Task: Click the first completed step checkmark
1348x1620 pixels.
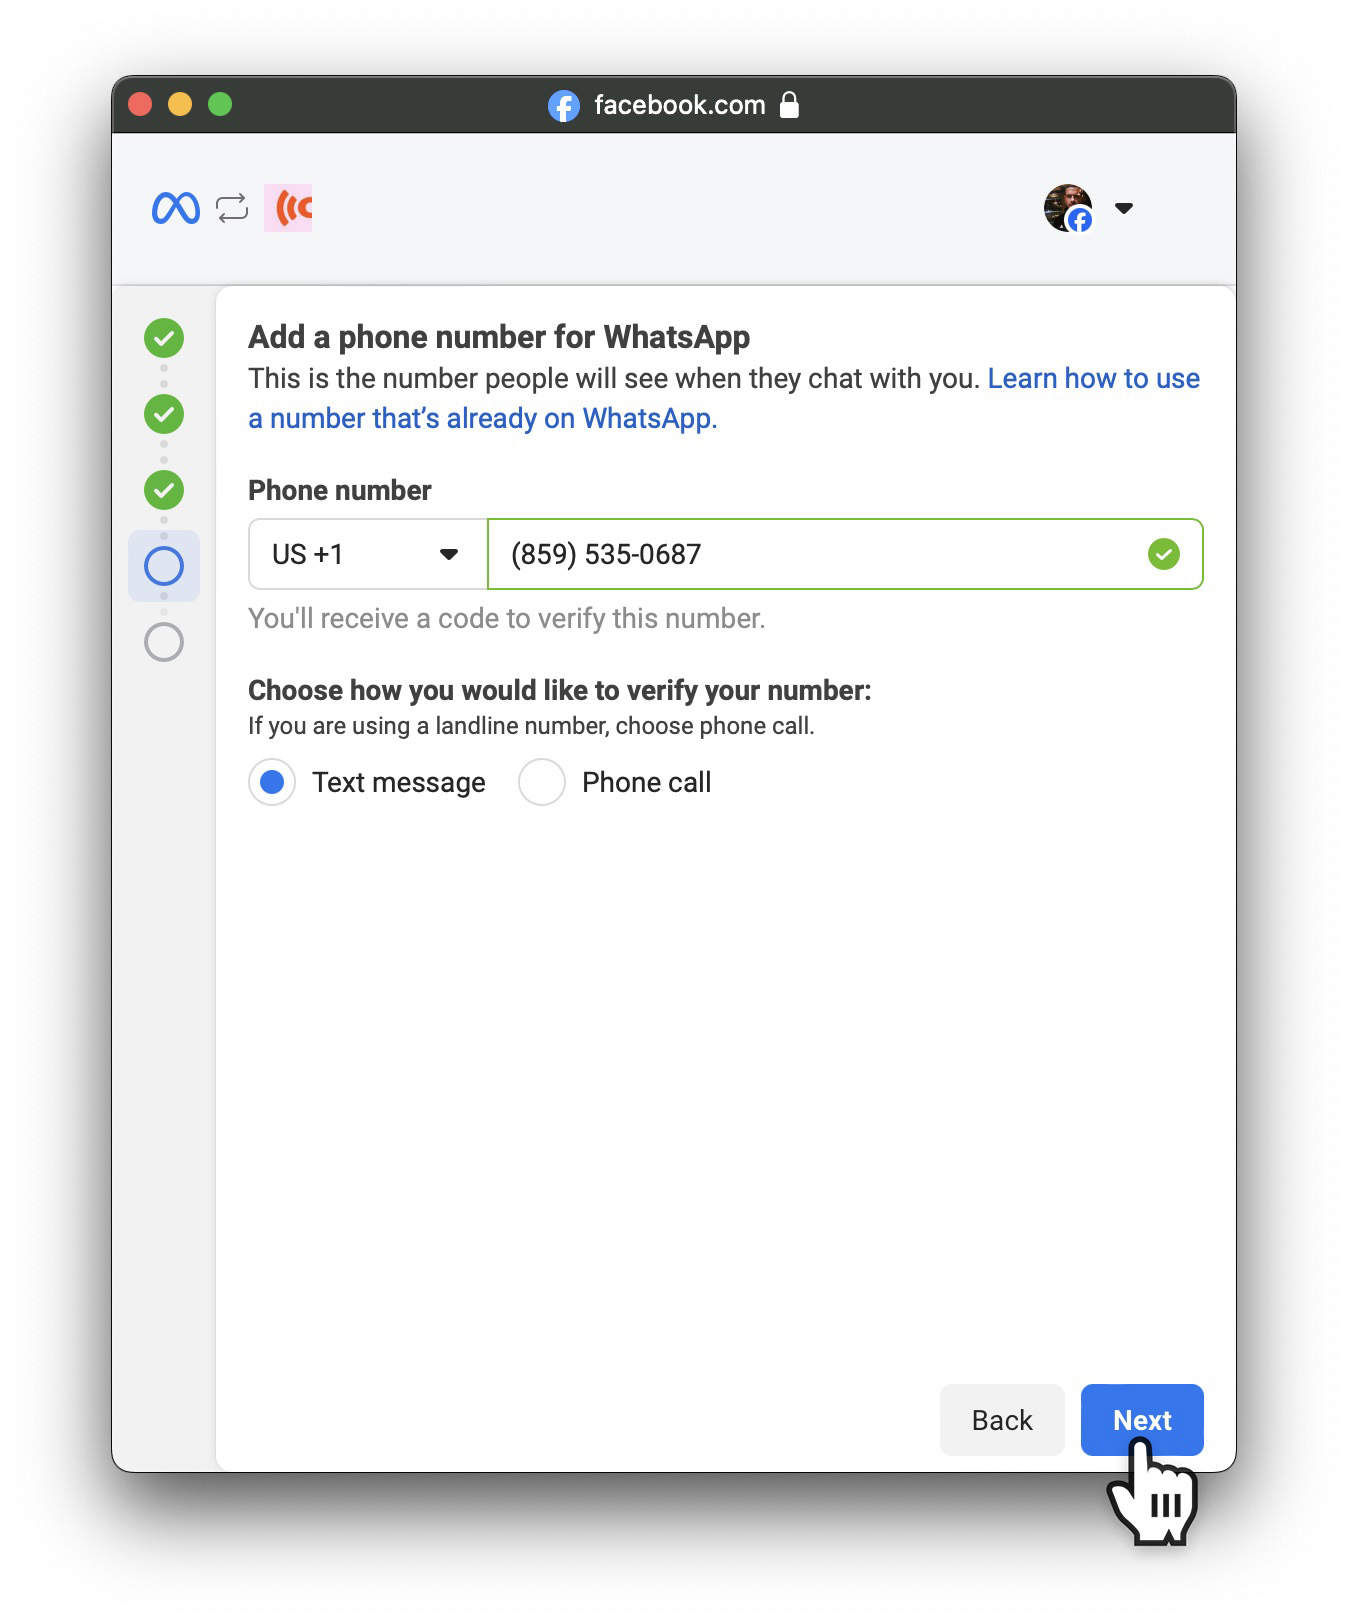Action: click(164, 338)
